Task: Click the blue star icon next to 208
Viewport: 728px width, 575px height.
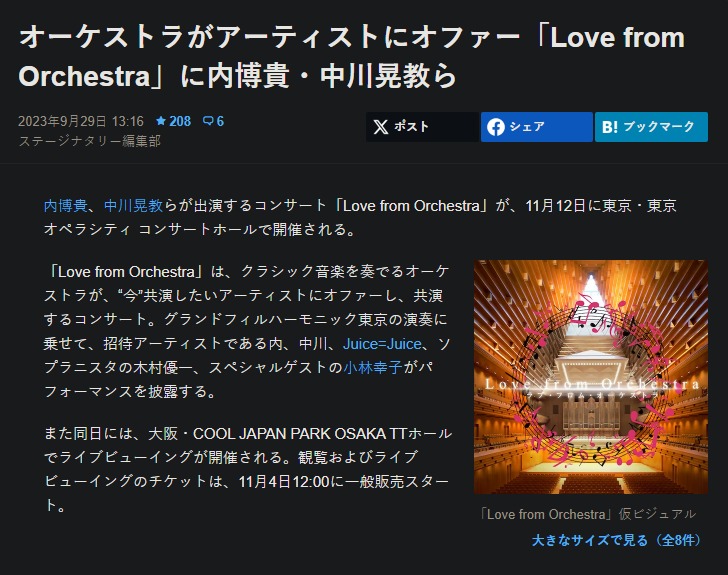Action: pyautogui.click(x=161, y=121)
